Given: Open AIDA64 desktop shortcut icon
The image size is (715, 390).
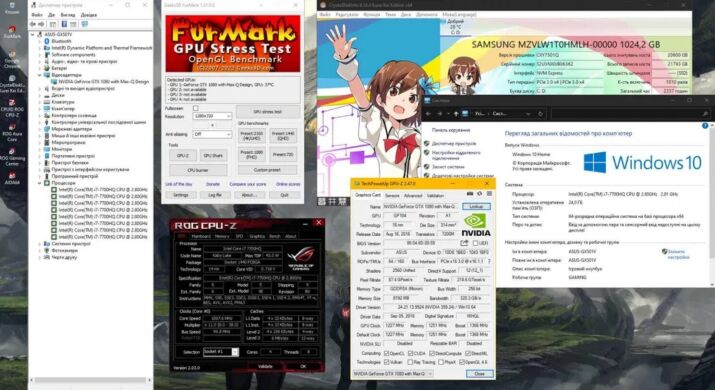Looking at the screenshot, I should (x=12, y=178).
